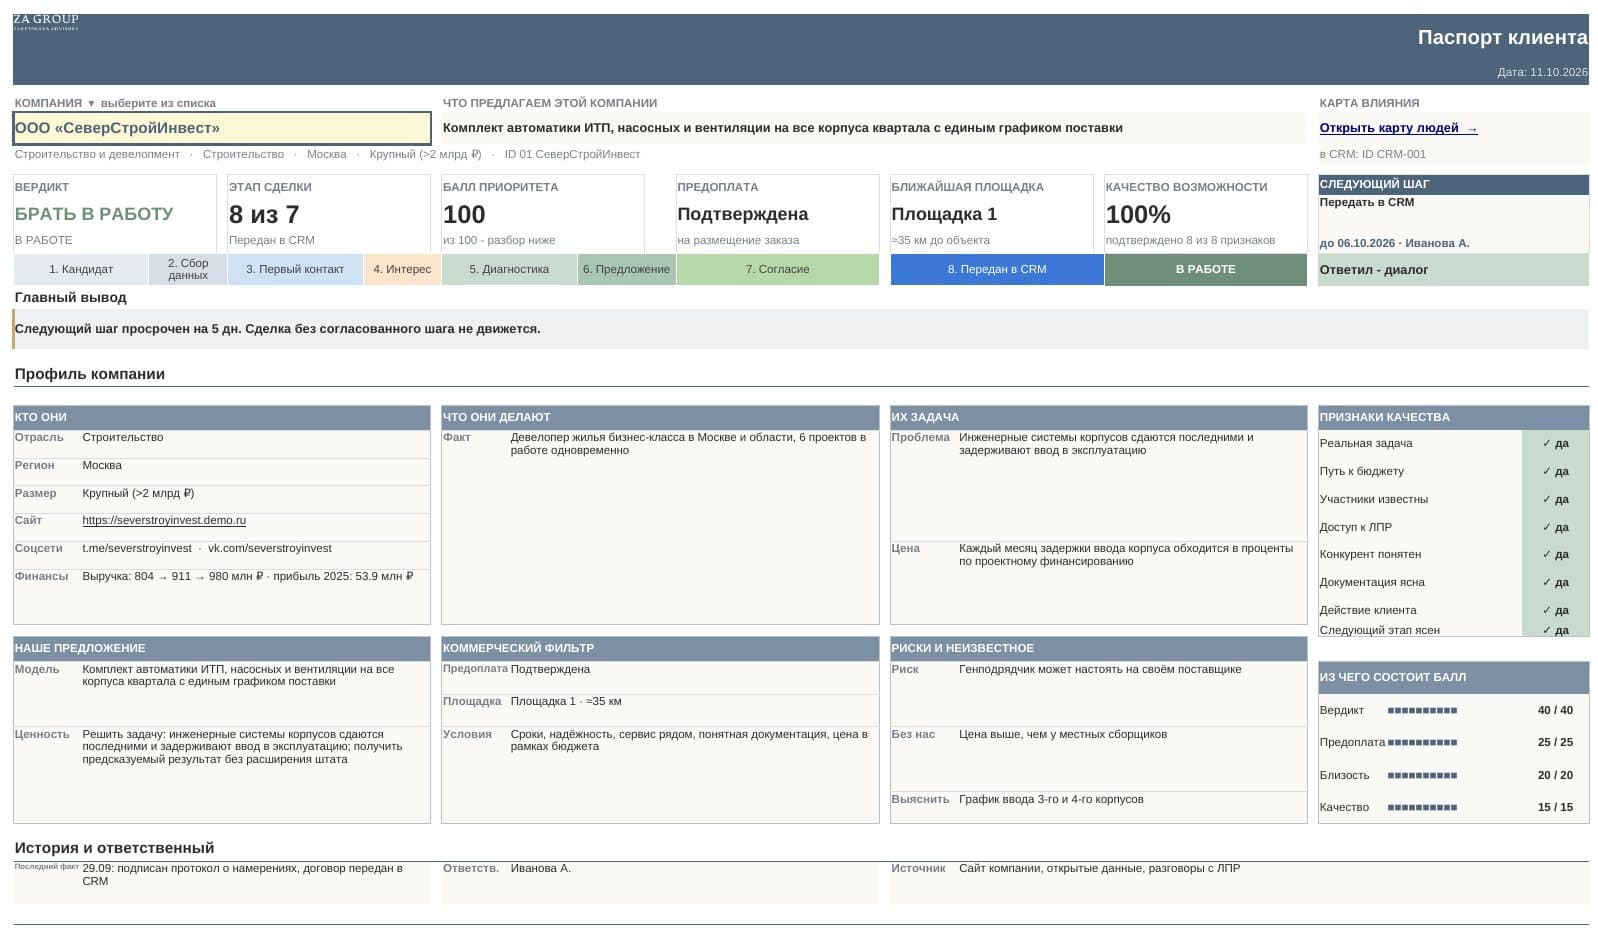Click the Предоплата score bar
The image size is (1598, 937).
tap(1422, 742)
